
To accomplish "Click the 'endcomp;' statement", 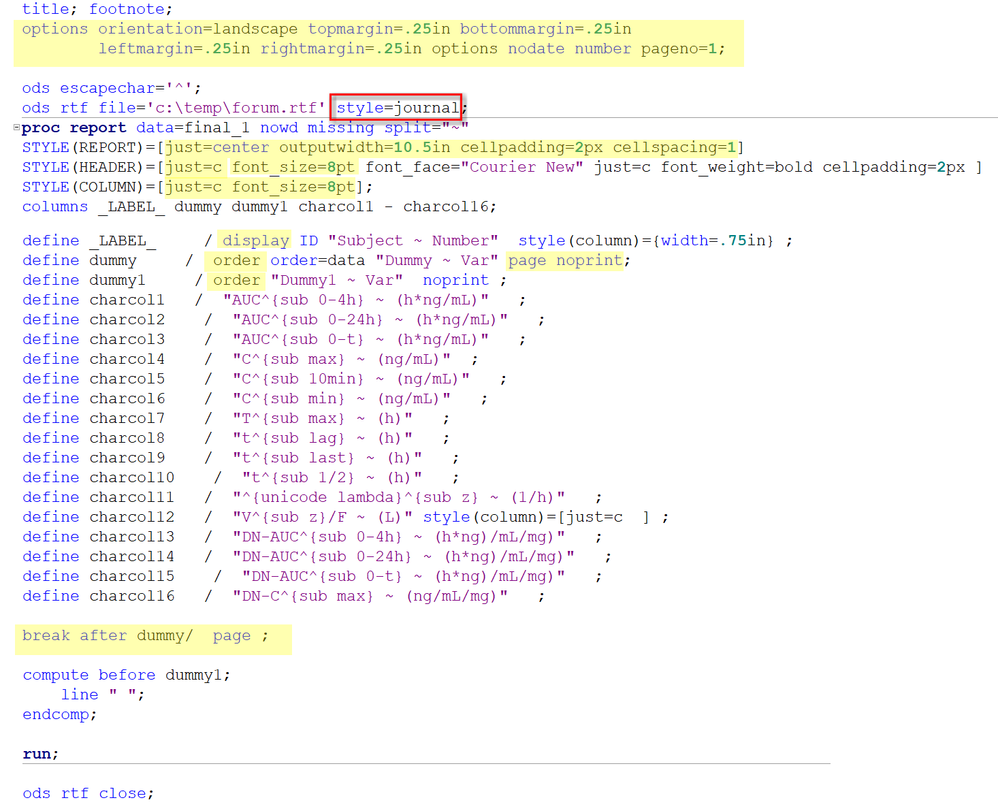I will coord(59,713).
